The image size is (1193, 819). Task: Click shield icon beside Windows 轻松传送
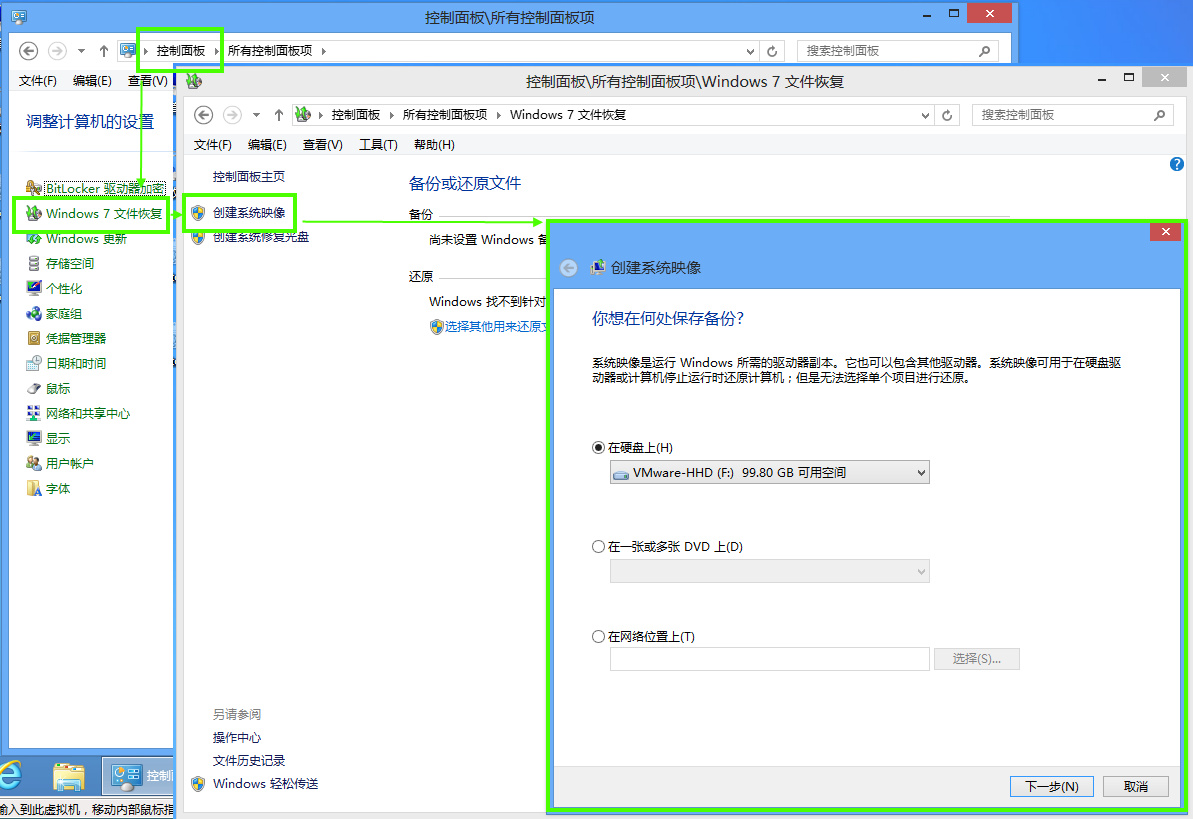coord(198,784)
